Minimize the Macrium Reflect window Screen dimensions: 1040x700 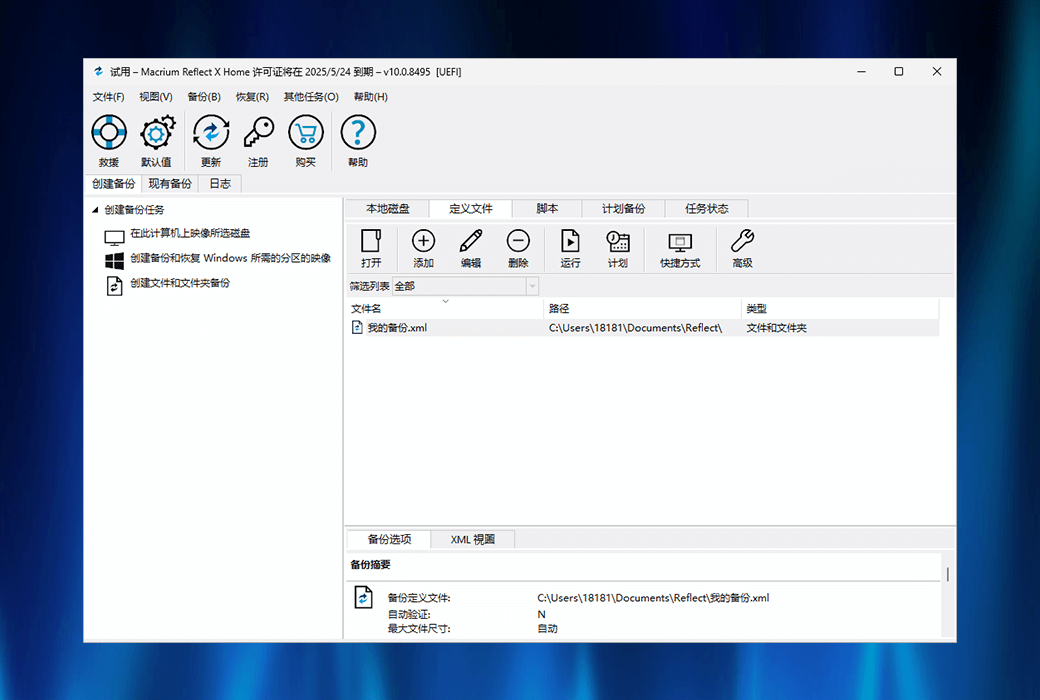pyautogui.click(x=861, y=72)
